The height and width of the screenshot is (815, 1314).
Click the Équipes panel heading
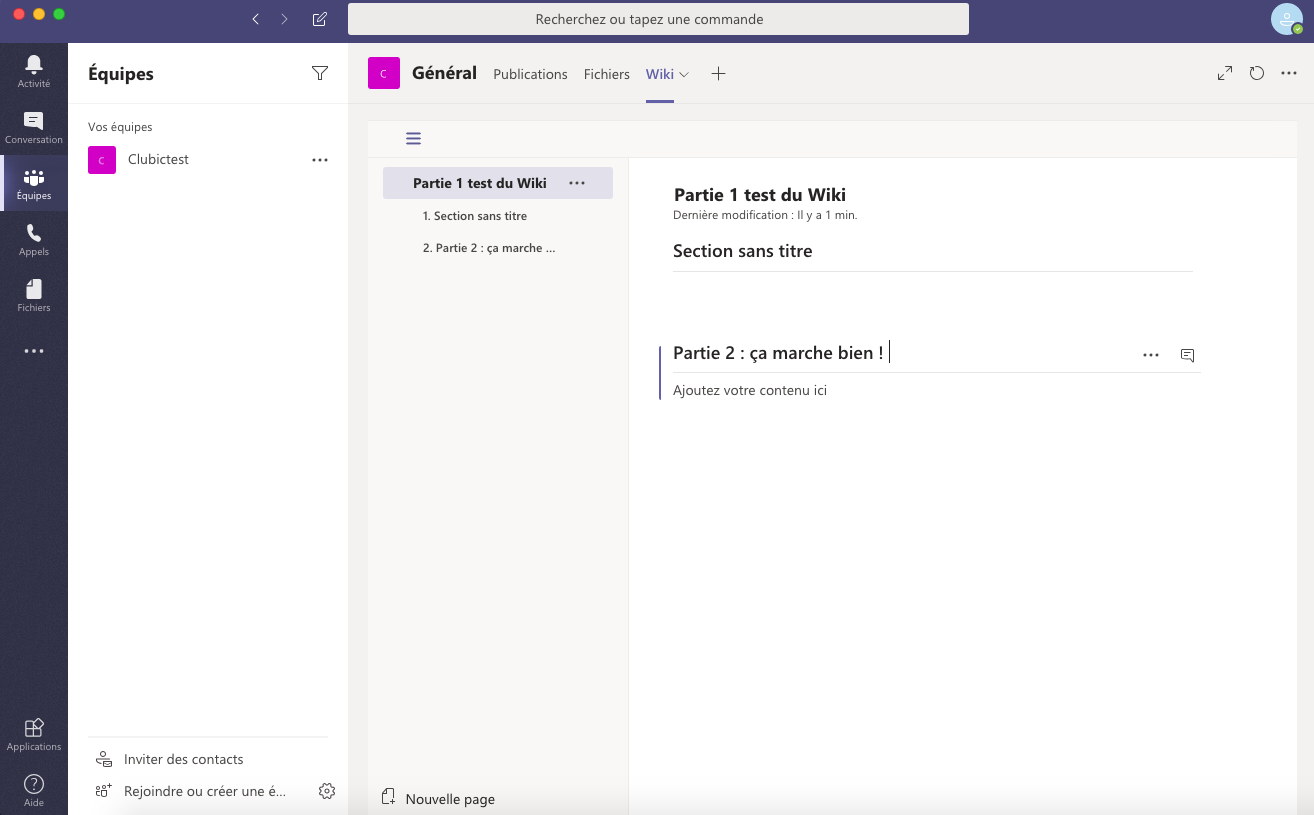pos(121,74)
